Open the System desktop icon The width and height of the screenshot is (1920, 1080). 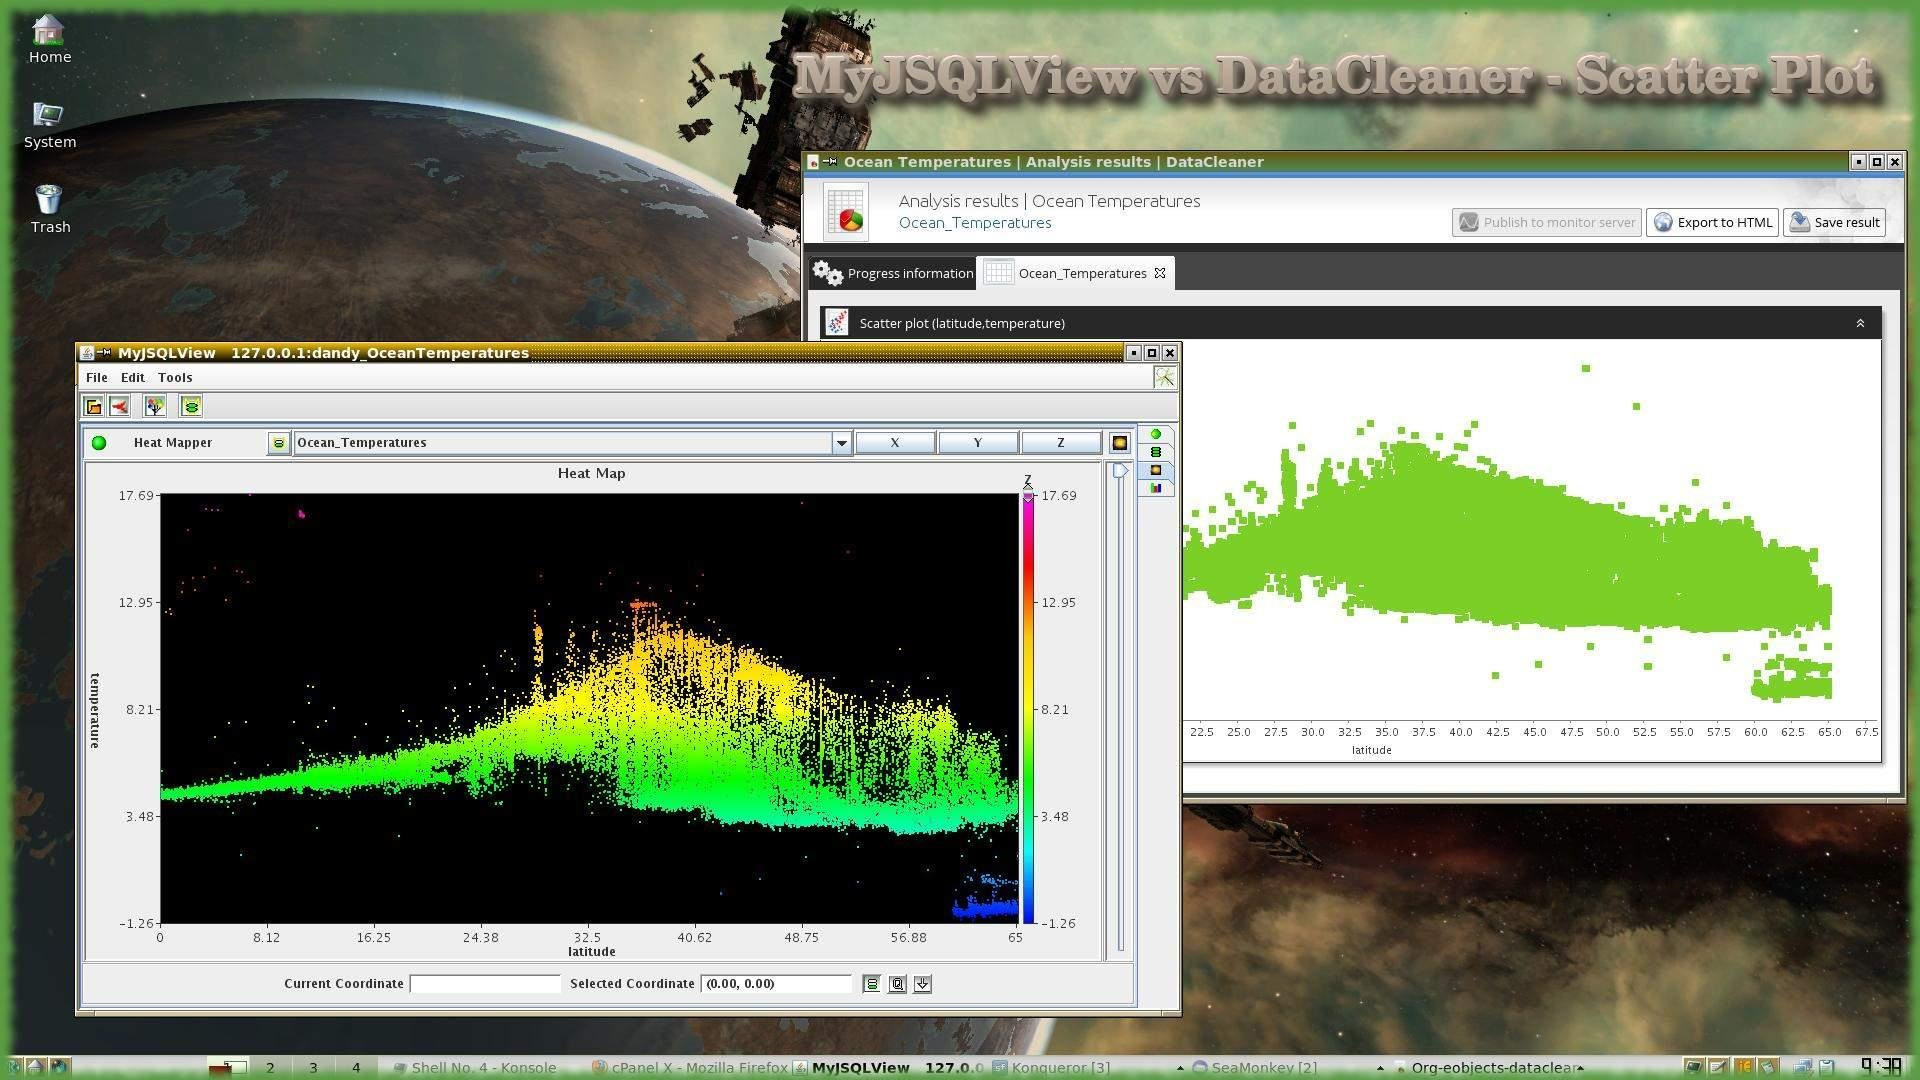pyautogui.click(x=49, y=125)
